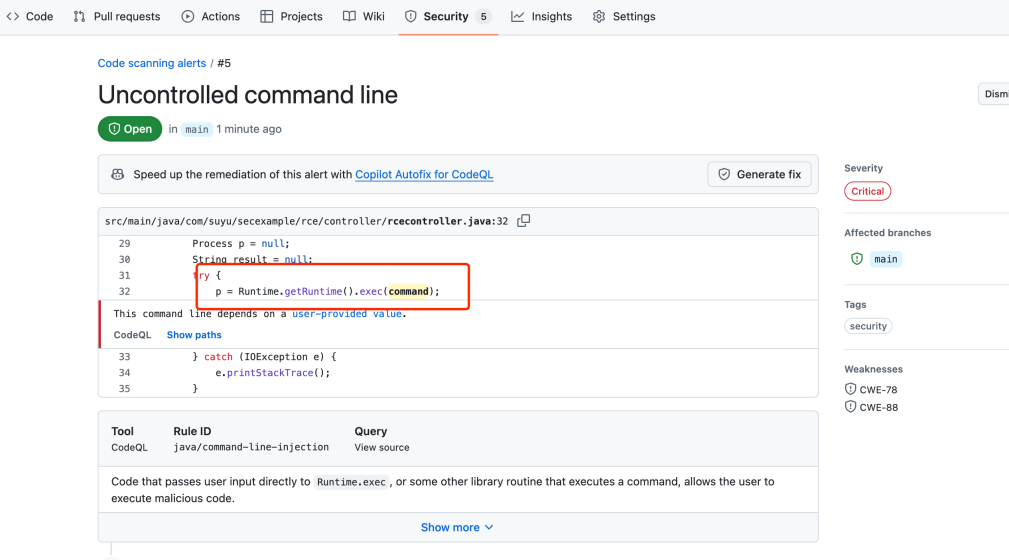This screenshot has width=1009, height=560.
Task: Click the Runtime.exec inline code text
Action: coord(351,482)
